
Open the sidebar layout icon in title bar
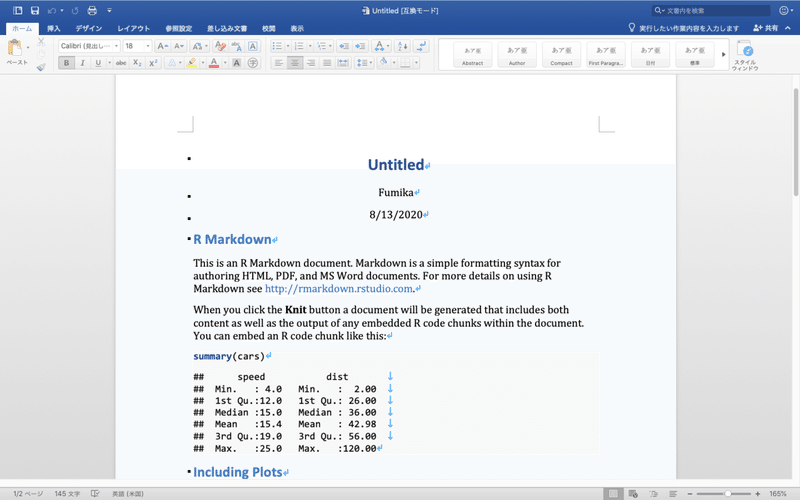(x=17, y=10)
